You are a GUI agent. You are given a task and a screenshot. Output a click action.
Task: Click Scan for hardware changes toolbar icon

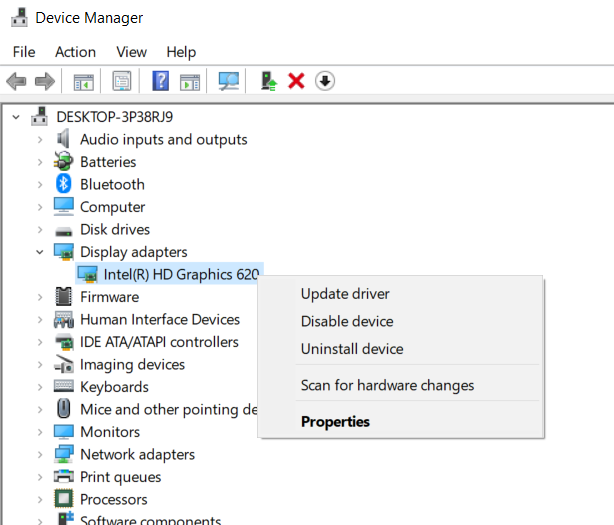(x=229, y=81)
